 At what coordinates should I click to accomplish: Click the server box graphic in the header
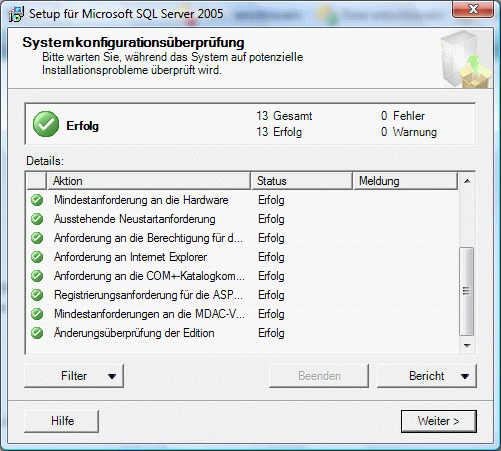pyautogui.click(x=465, y=59)
